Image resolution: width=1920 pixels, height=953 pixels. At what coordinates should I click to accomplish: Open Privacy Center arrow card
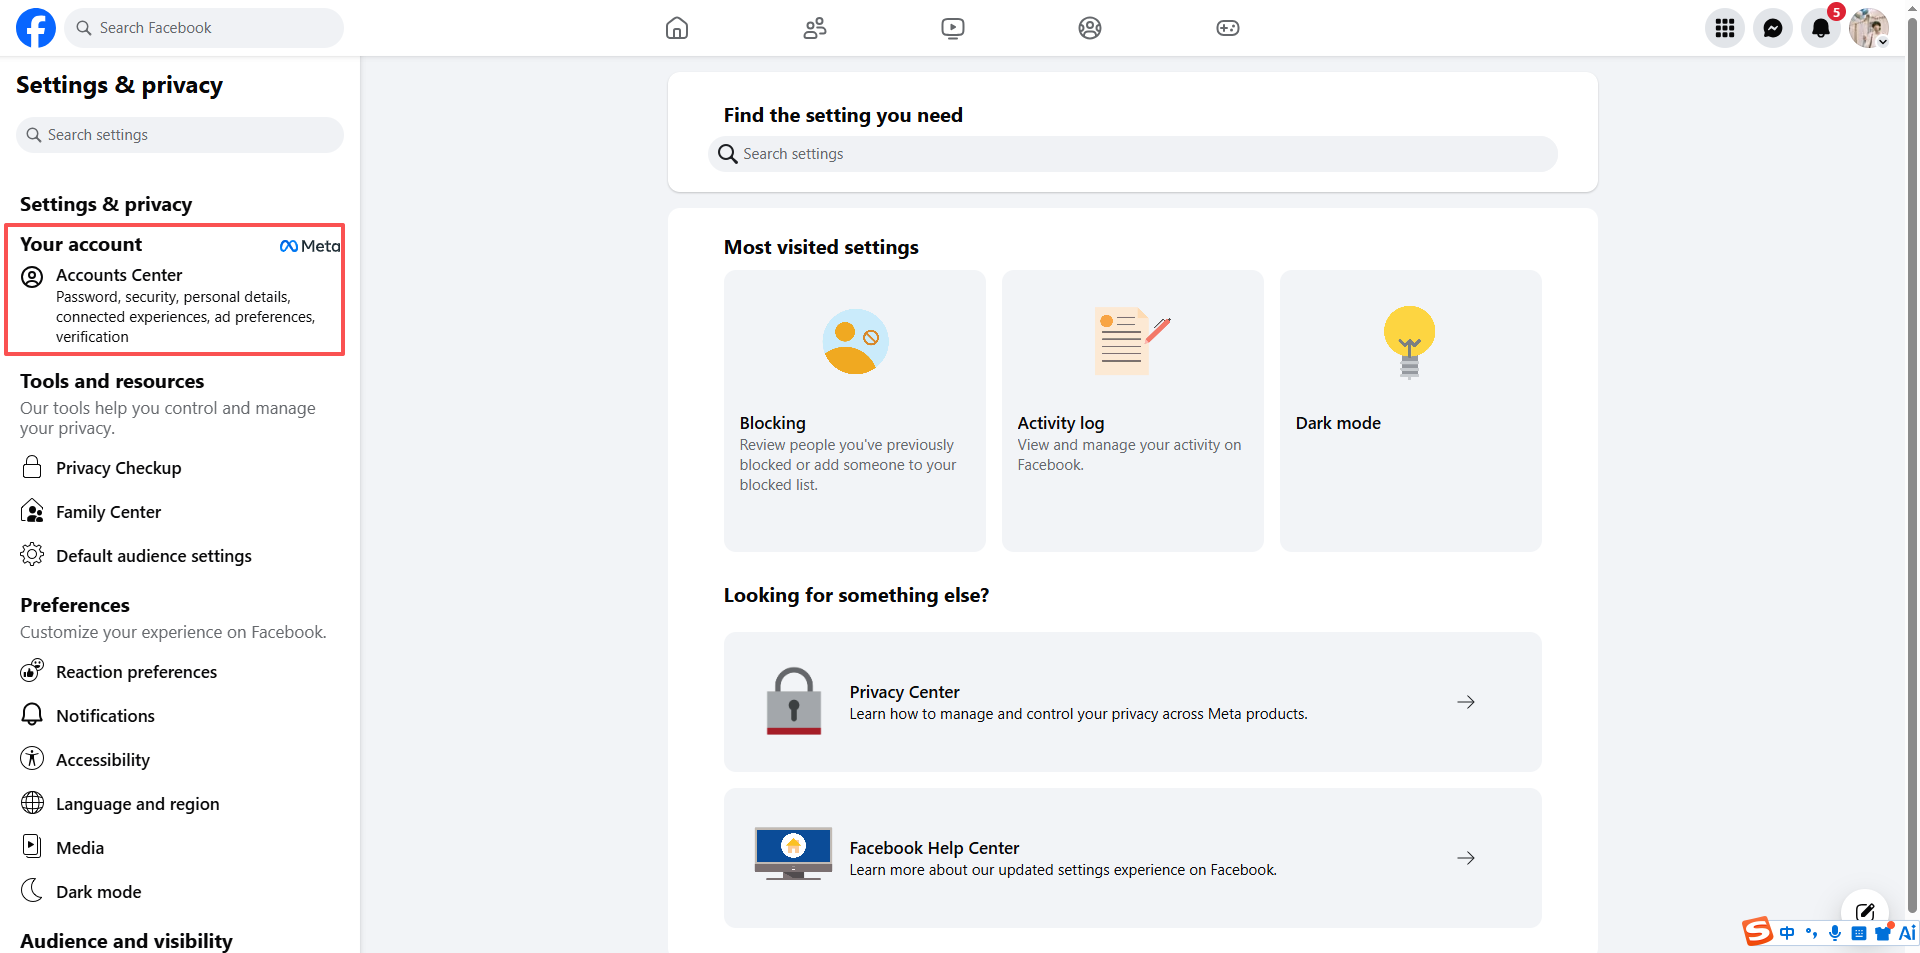pos(1132,702)
